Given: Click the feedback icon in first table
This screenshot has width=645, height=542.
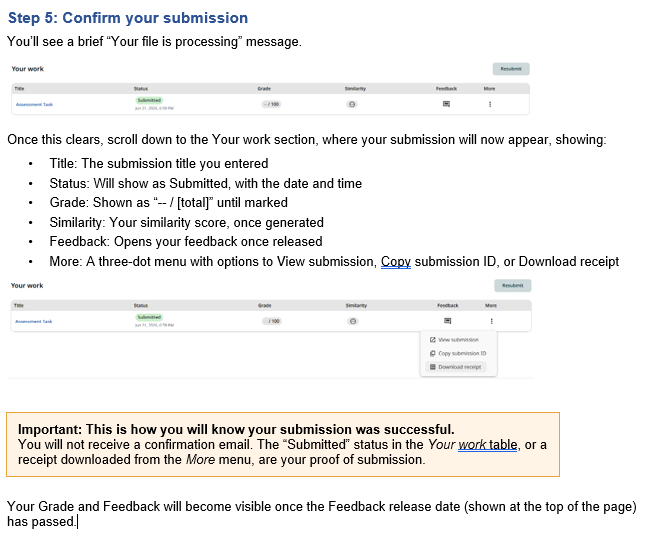Looking at the screenshot, I should 446,104.
